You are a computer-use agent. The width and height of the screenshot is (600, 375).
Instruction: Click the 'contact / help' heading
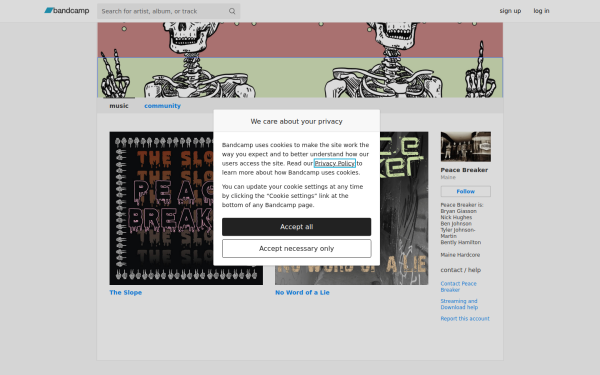(x=460, y=270)
